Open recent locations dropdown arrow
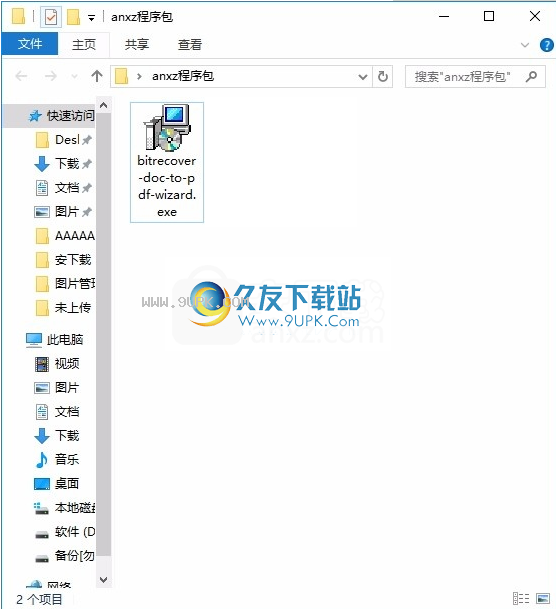This screenshot has width=556, height=609. pyautogui.click(x=74, y=77)
